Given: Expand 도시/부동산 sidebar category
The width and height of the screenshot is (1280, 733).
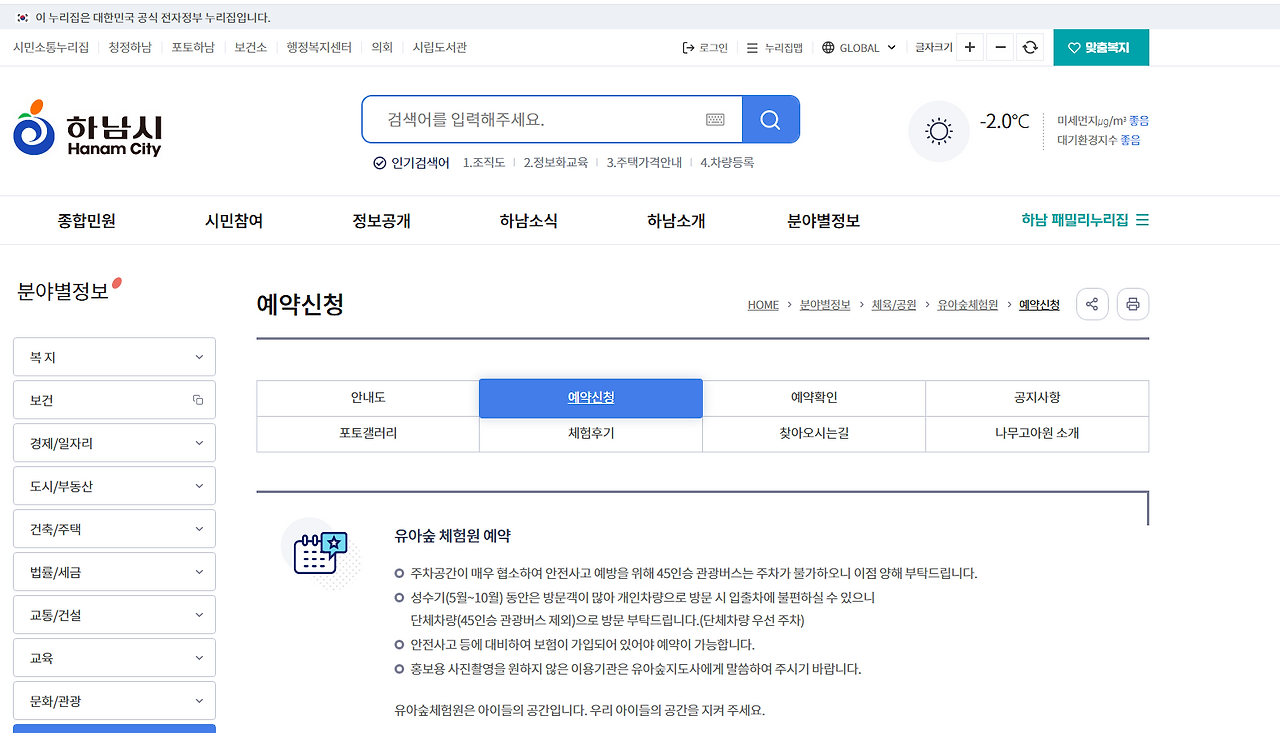Looking at the screenshot, I should (x=114, y=486).
